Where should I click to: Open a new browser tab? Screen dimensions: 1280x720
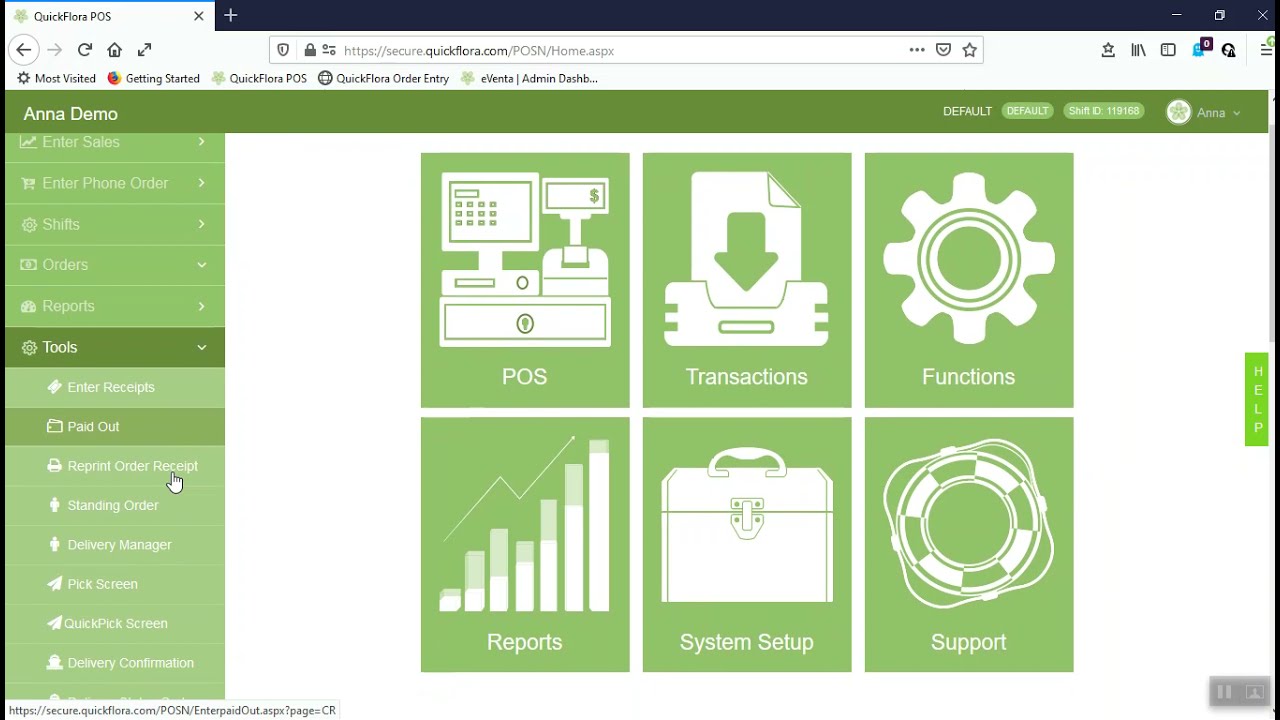231,16
